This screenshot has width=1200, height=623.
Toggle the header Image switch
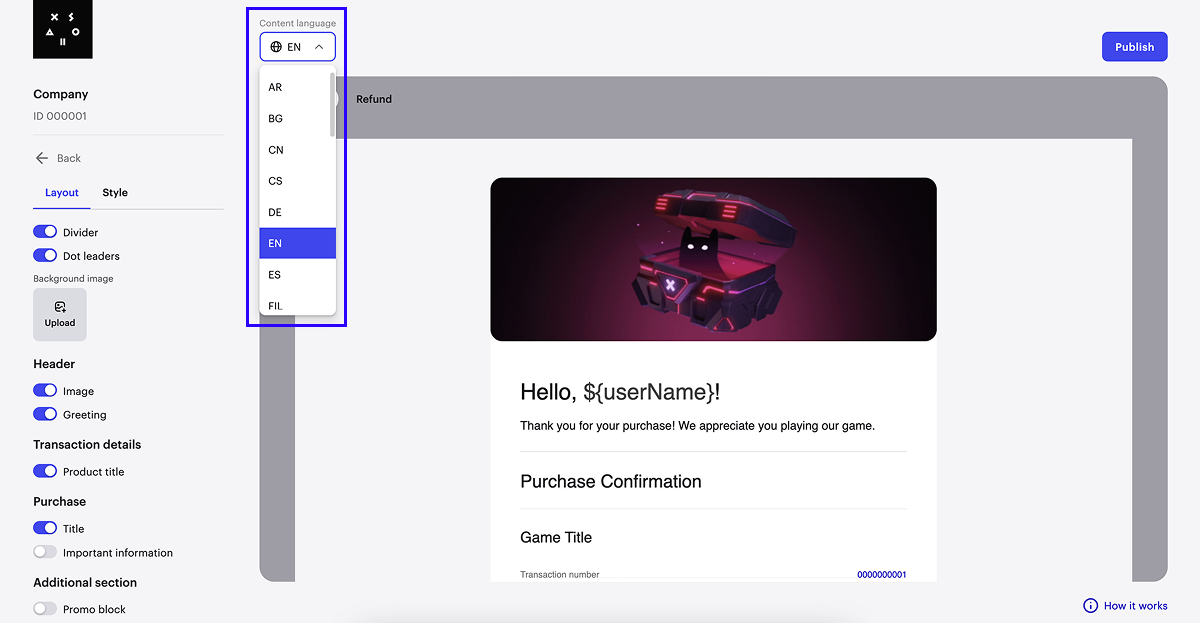[45, 391]
